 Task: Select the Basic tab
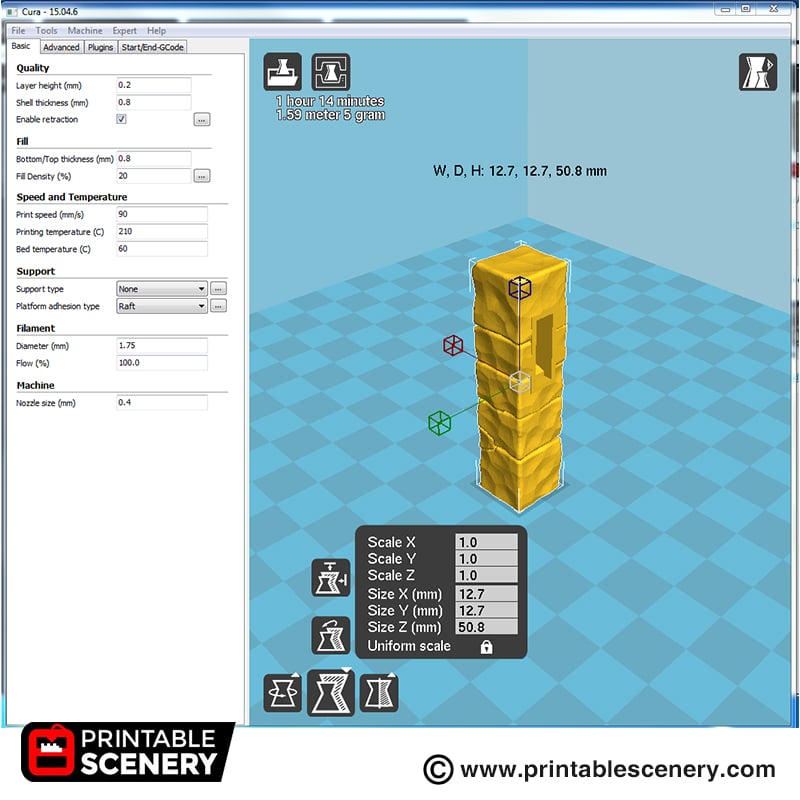pos(21,46)
